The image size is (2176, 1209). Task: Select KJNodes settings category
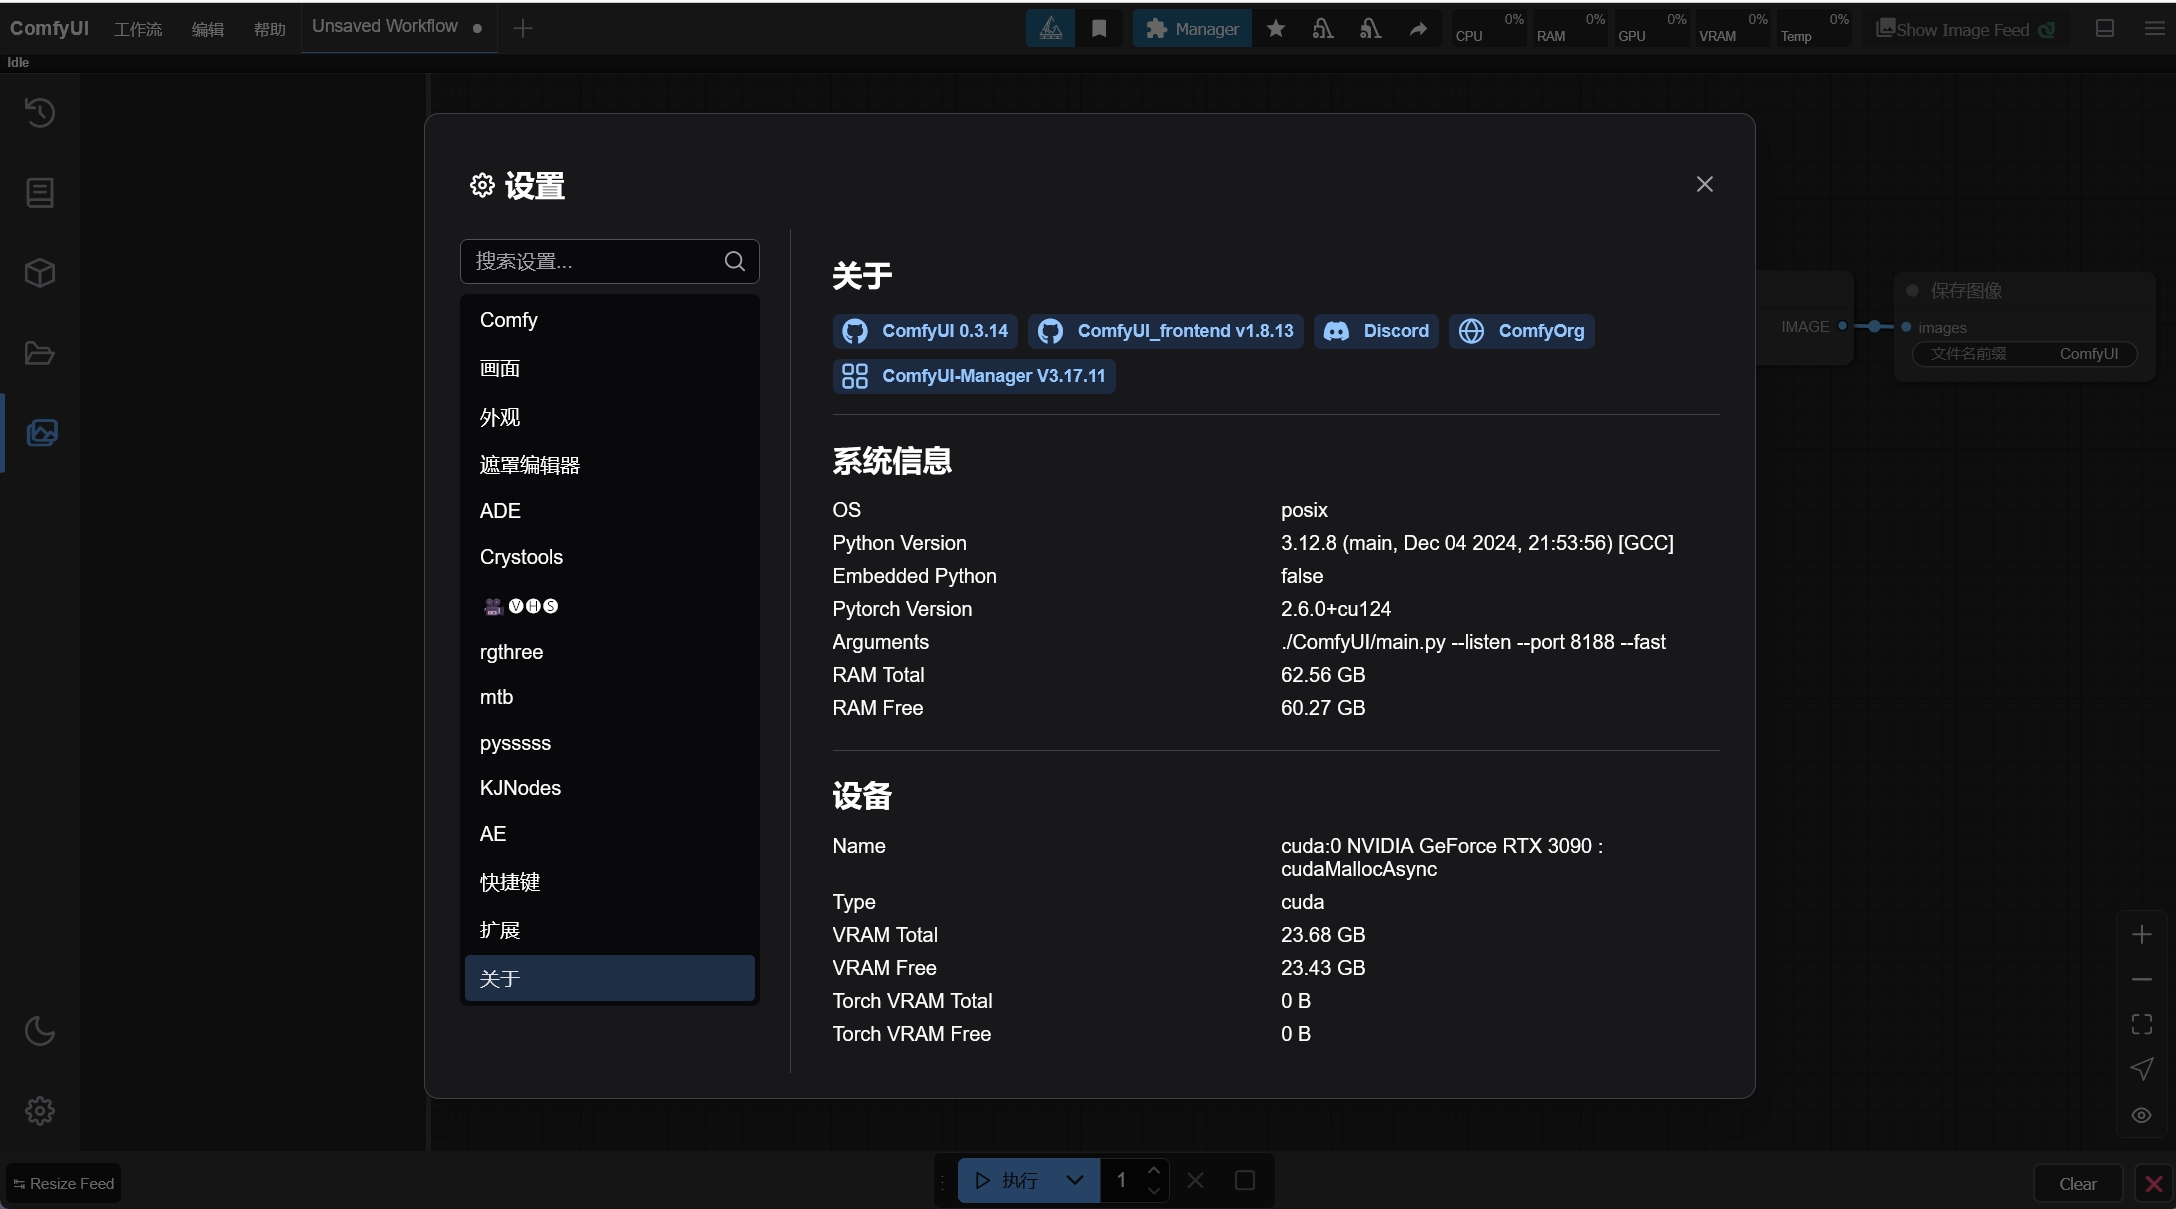point(609,788)
